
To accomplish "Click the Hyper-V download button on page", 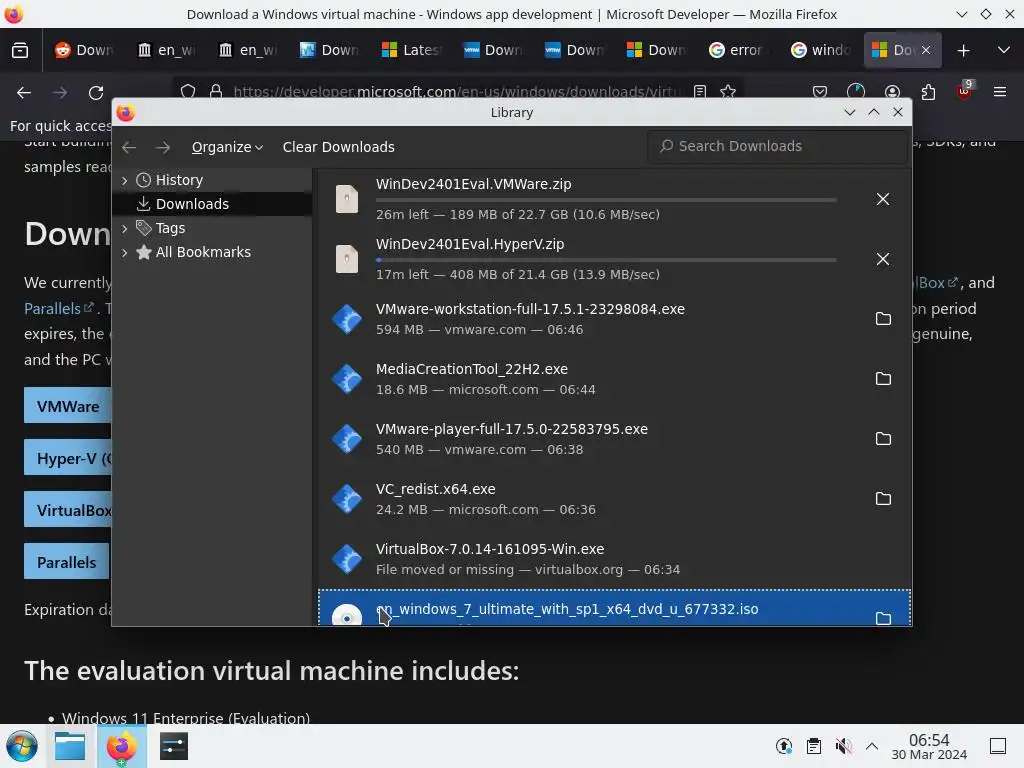I will tap(68, 458).
